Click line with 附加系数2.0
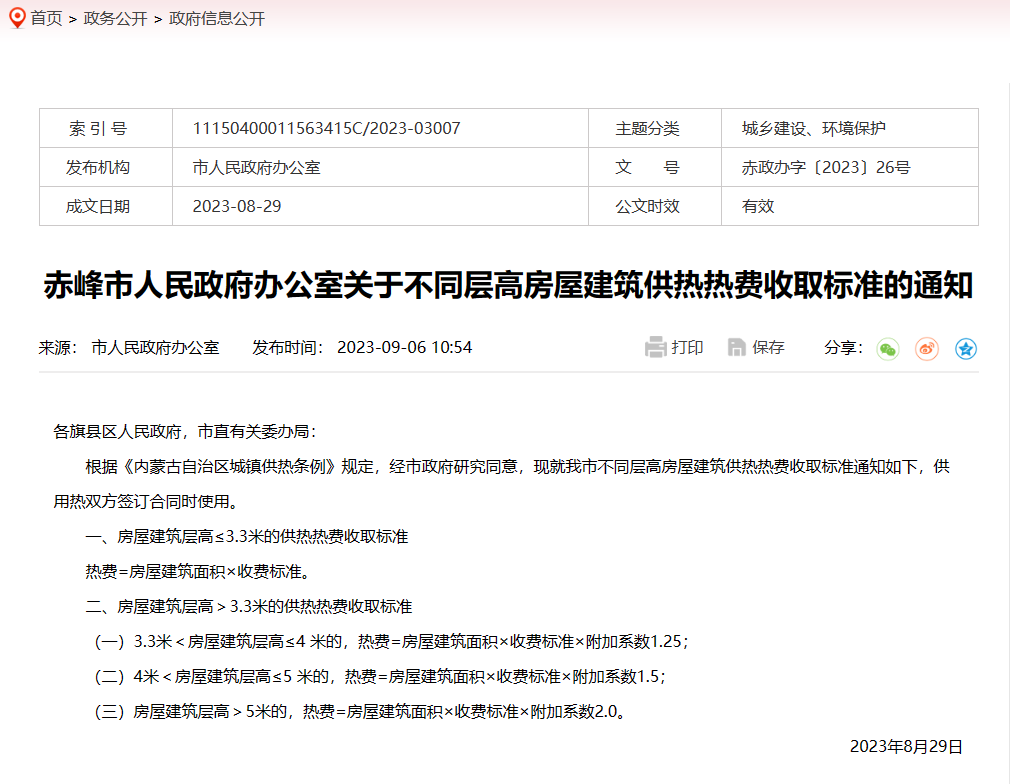This screenshot has width=1010, height=784. tap(360, 711)
